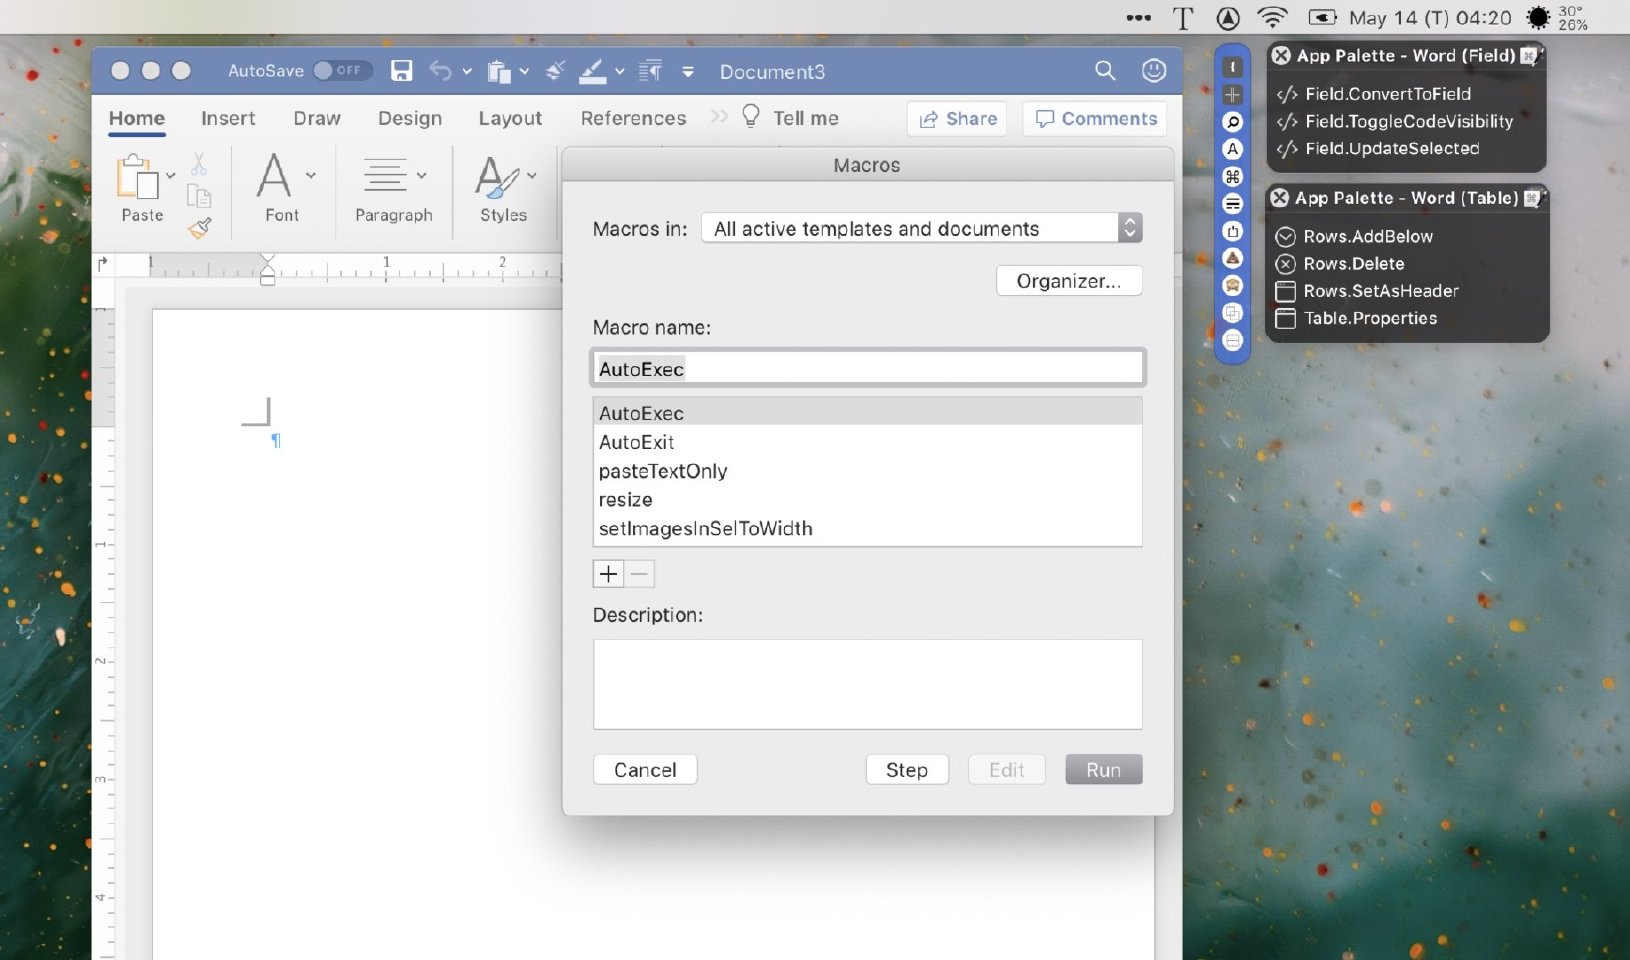
Task: Select the Format Painter brush icon
Action: [200, 229]
